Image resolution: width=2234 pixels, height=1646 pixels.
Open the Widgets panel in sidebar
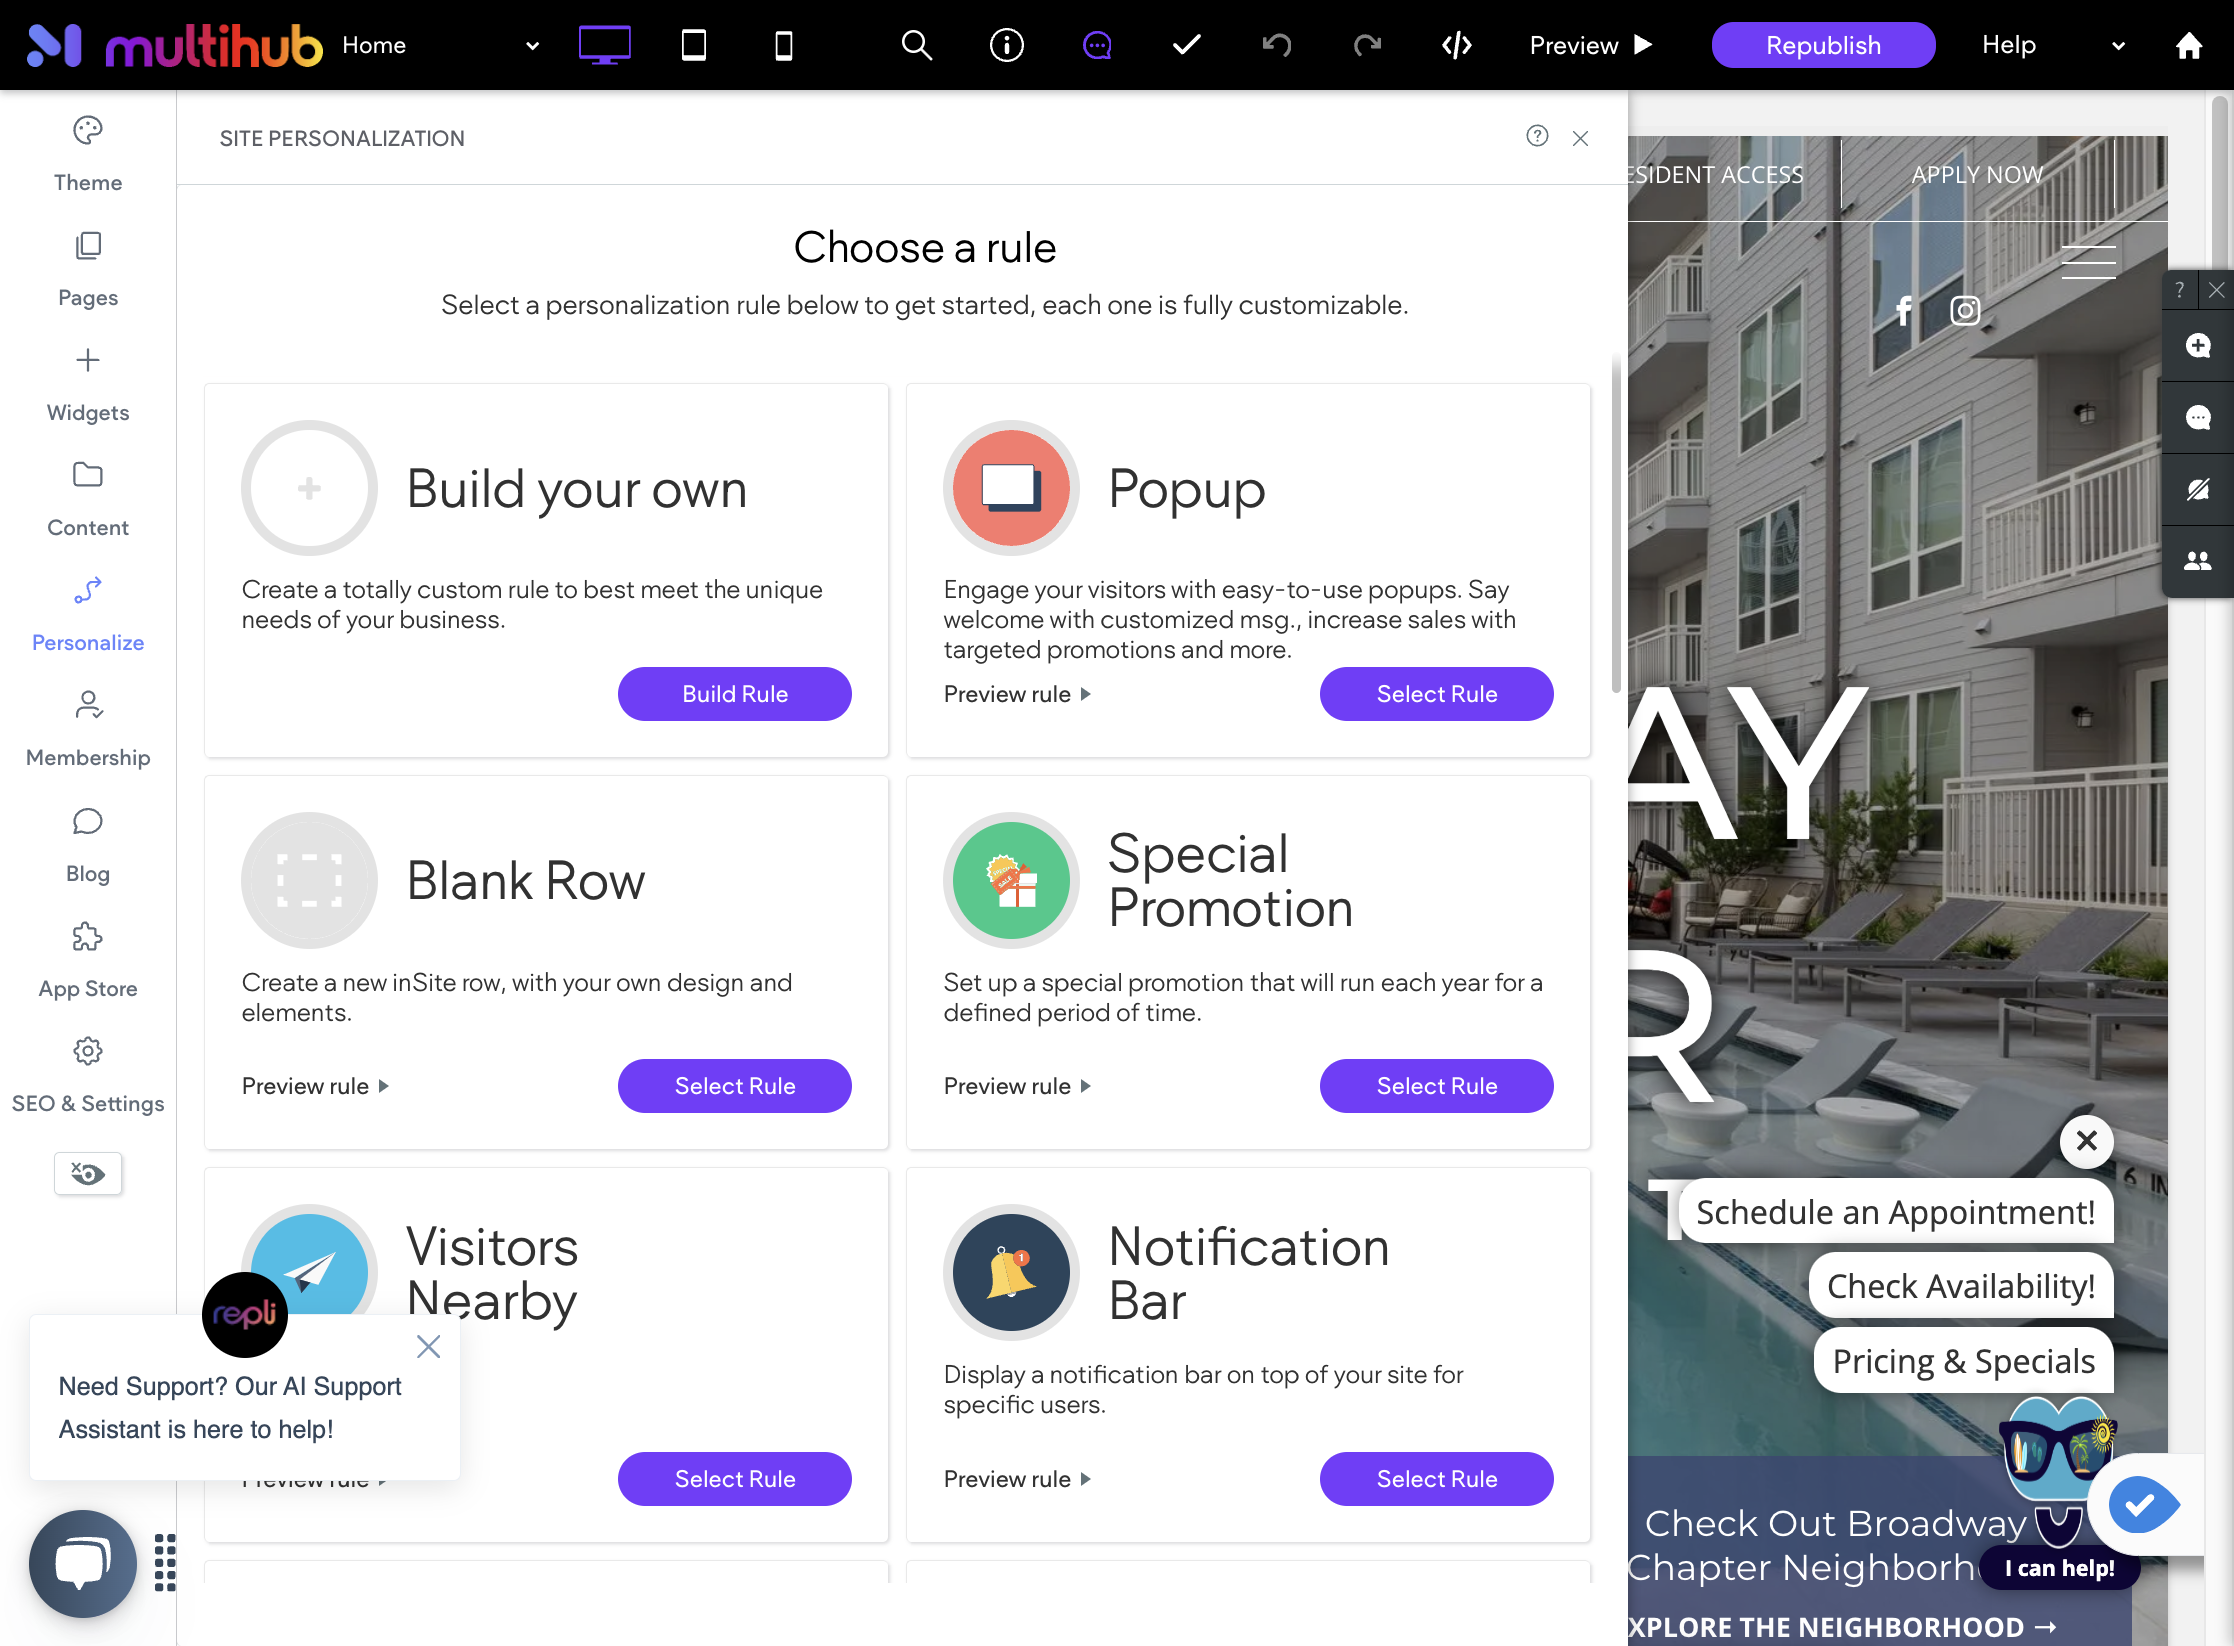[x=88, y=384]
